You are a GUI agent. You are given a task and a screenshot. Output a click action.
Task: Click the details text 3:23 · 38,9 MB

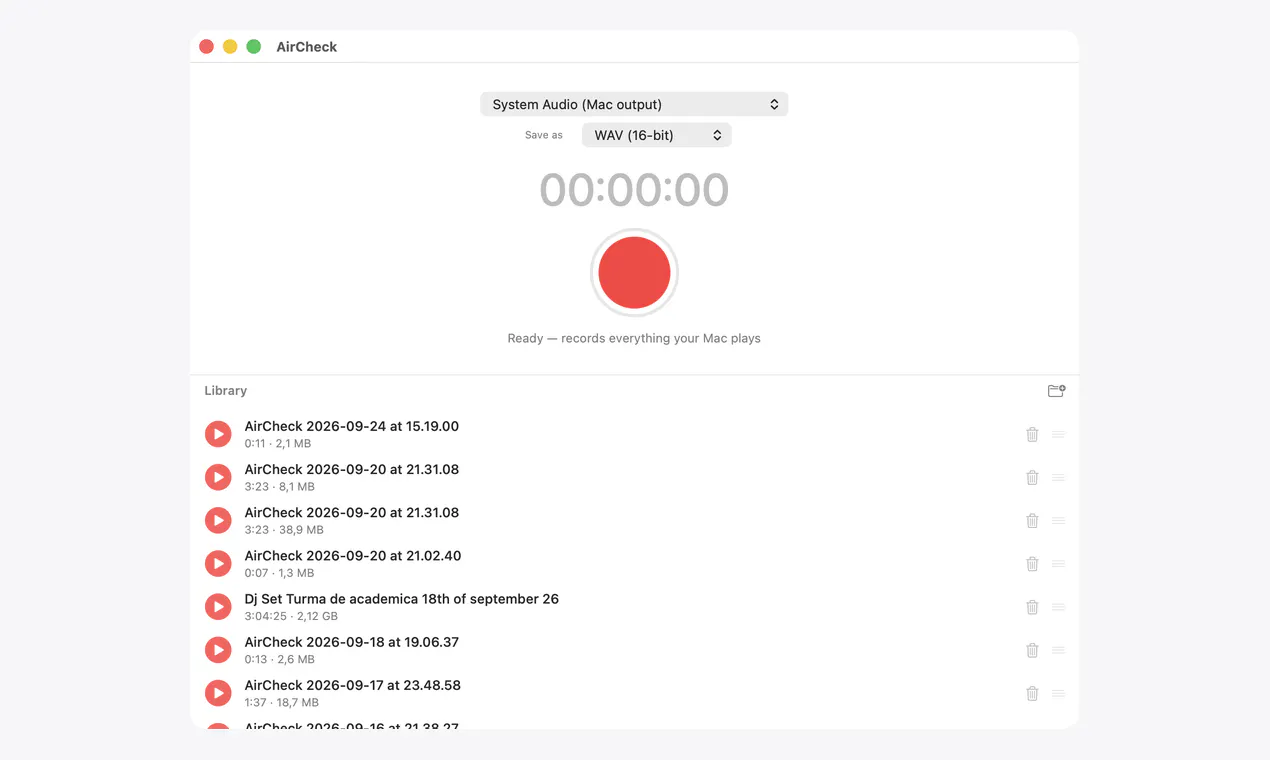pyautogui.click(x=284, y=530)
